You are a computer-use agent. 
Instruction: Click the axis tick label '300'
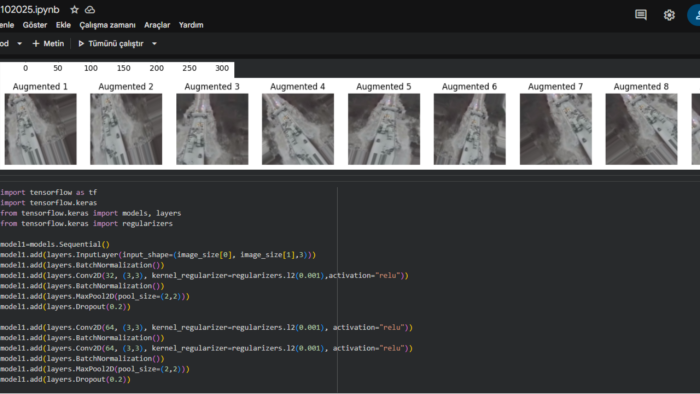(x=222, y=68)
